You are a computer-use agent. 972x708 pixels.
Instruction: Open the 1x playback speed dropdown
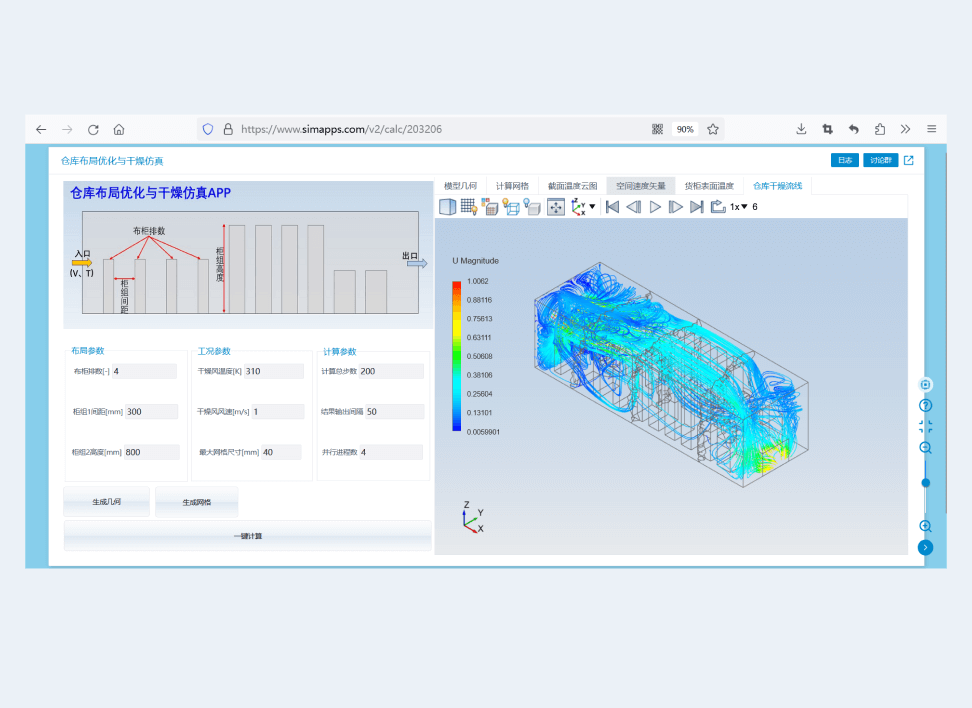739,207
